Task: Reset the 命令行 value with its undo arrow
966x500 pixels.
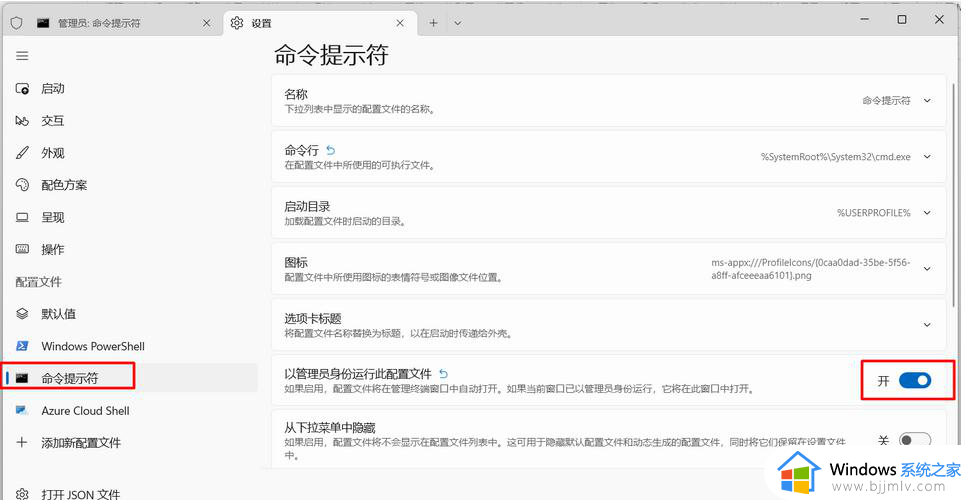Action: pyautogui.click(x=331, y=150)
